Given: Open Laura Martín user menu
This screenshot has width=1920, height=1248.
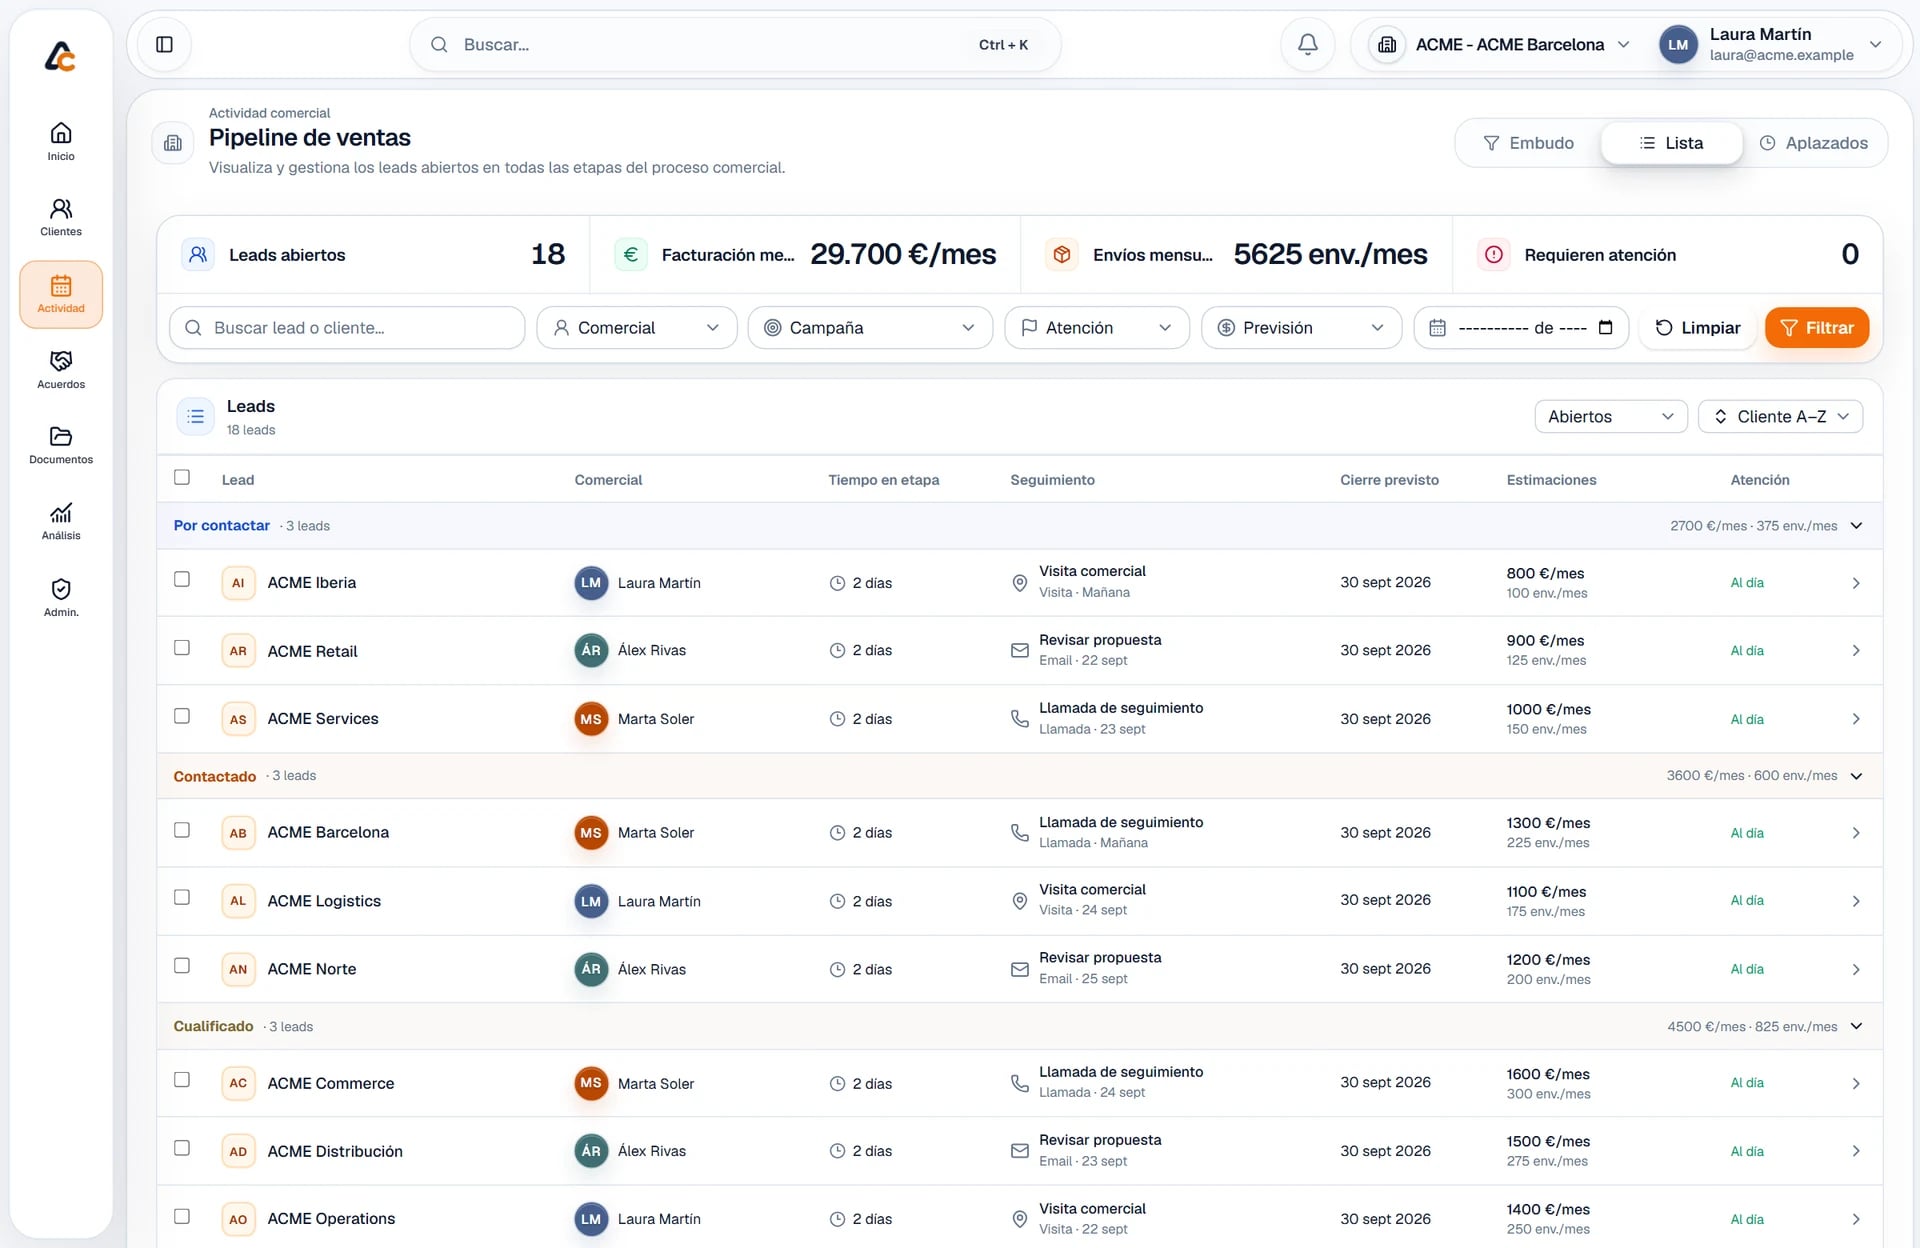Looking at the screenshot, I should pyautogui.click(x=1772, y=44).
